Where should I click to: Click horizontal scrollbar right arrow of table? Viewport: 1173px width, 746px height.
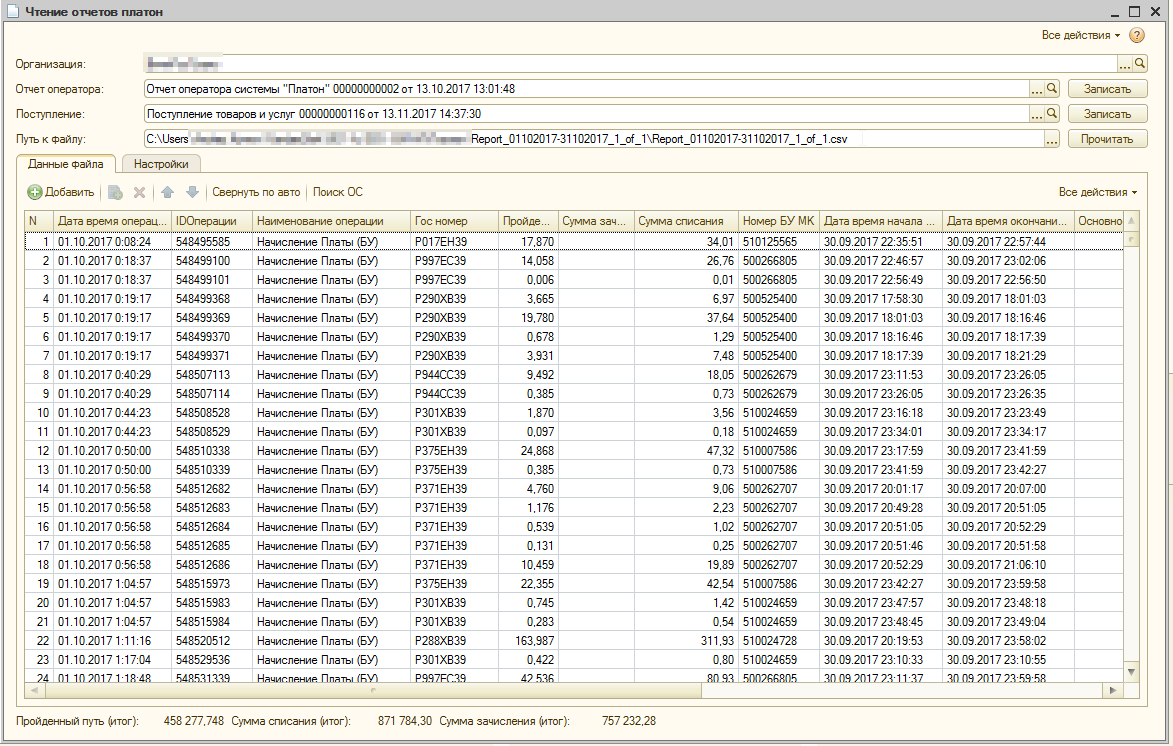(x=1113, y=691)
